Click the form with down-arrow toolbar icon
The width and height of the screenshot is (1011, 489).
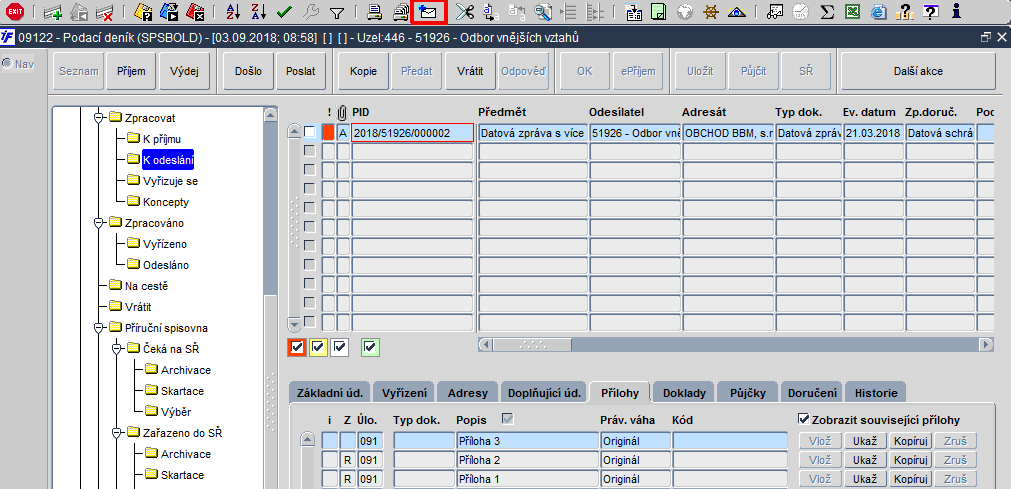click(x=634, y=11)
